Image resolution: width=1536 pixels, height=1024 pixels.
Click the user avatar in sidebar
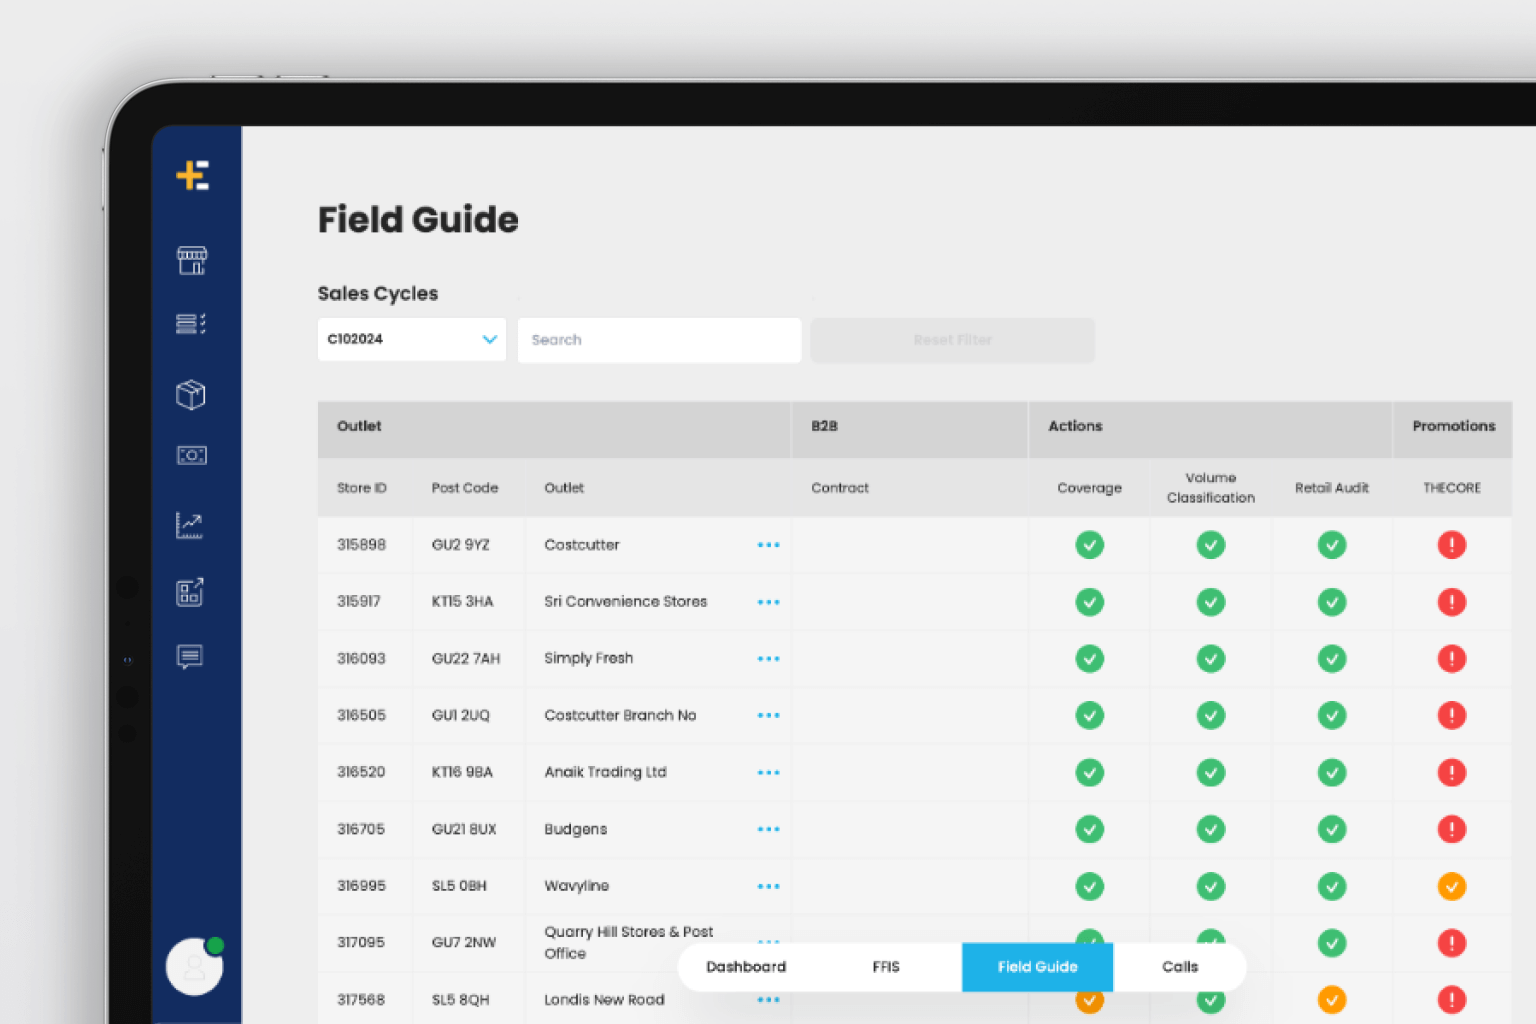[x=194, y=966]
